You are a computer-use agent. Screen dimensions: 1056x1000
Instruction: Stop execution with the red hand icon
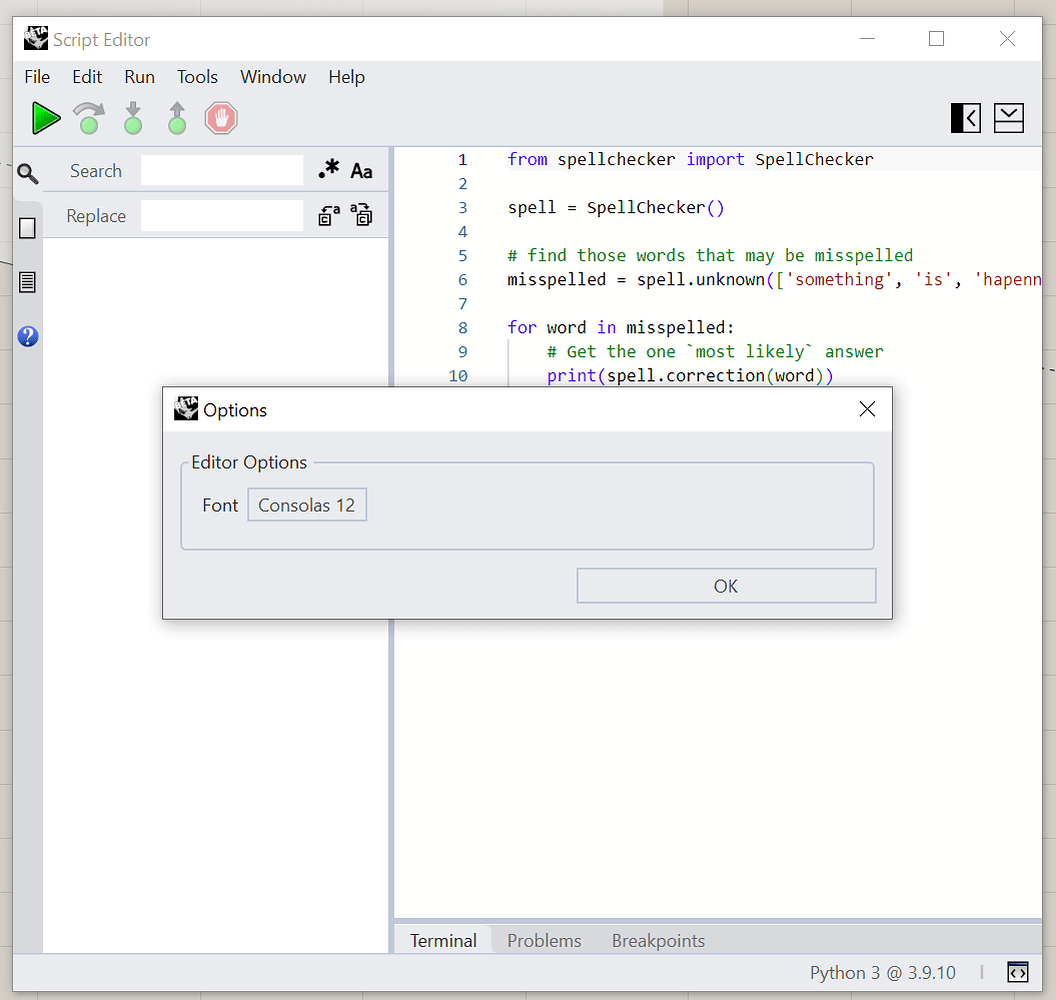click(x=220, y=117)
